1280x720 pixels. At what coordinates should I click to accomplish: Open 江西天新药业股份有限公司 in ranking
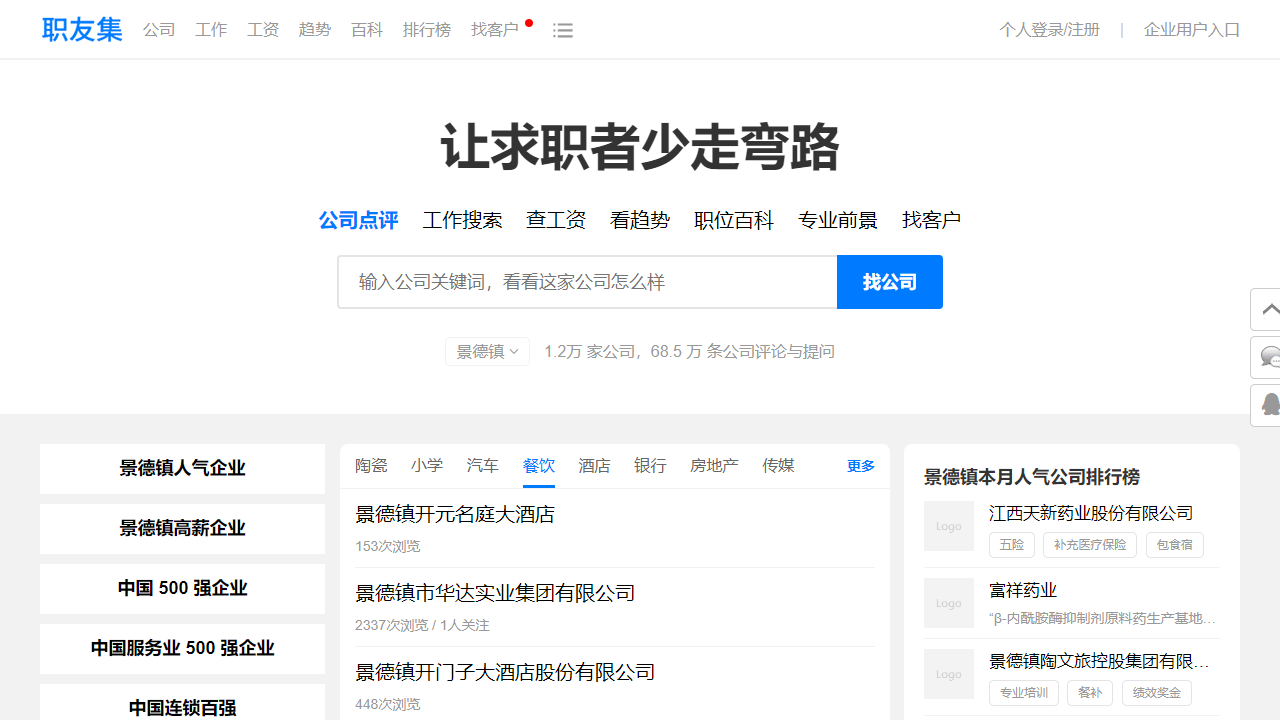1091,513
